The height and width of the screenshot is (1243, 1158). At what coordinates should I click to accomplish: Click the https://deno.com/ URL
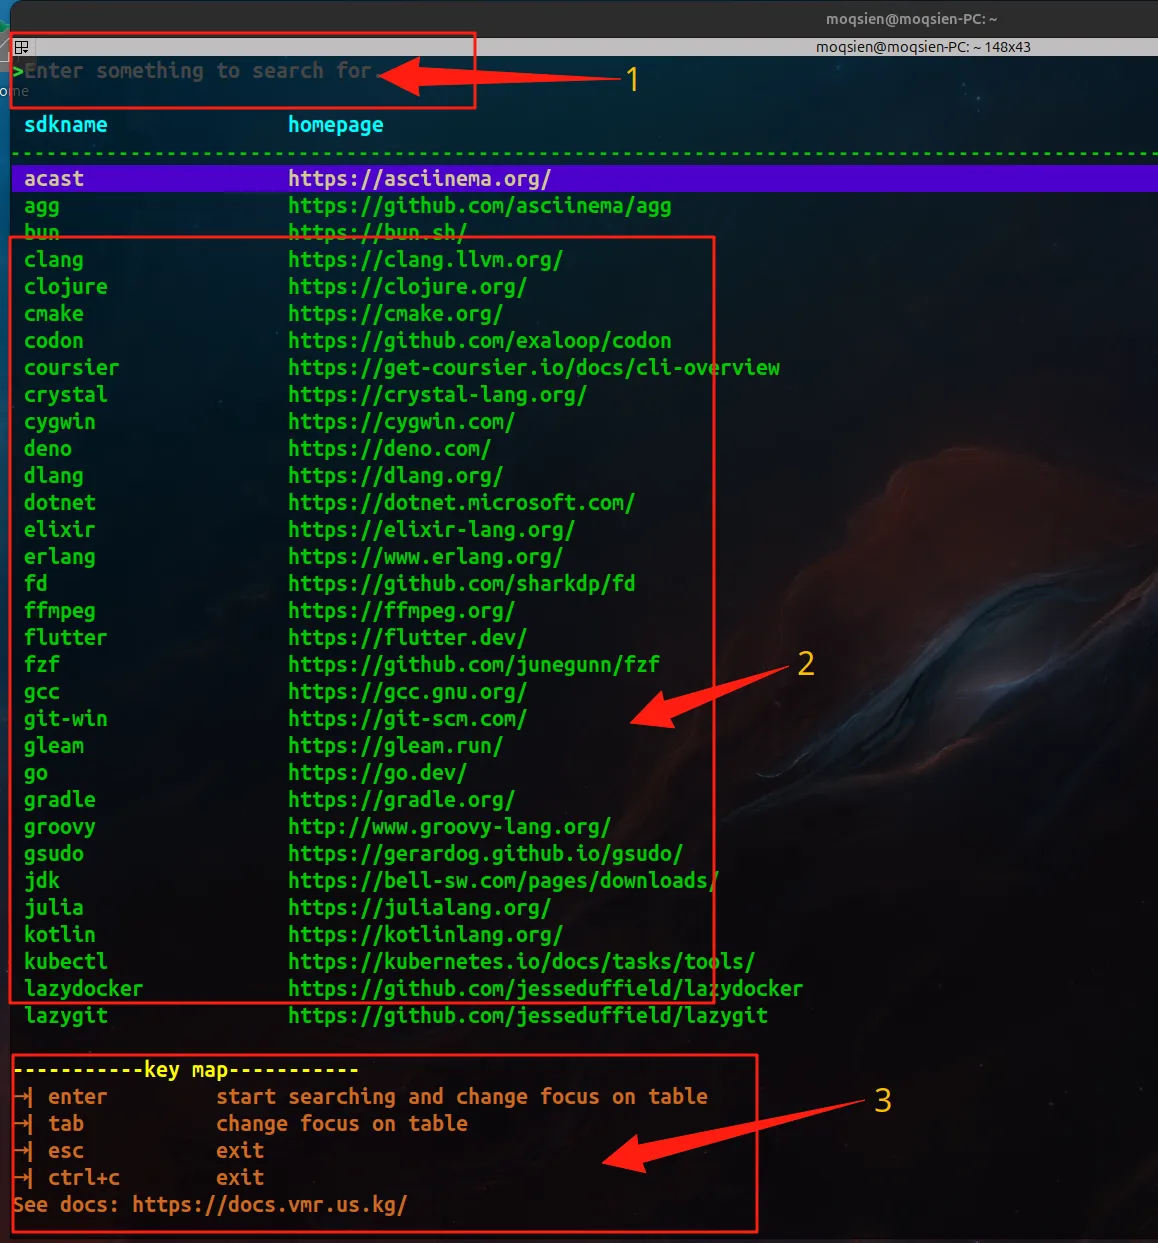point(390,449)
